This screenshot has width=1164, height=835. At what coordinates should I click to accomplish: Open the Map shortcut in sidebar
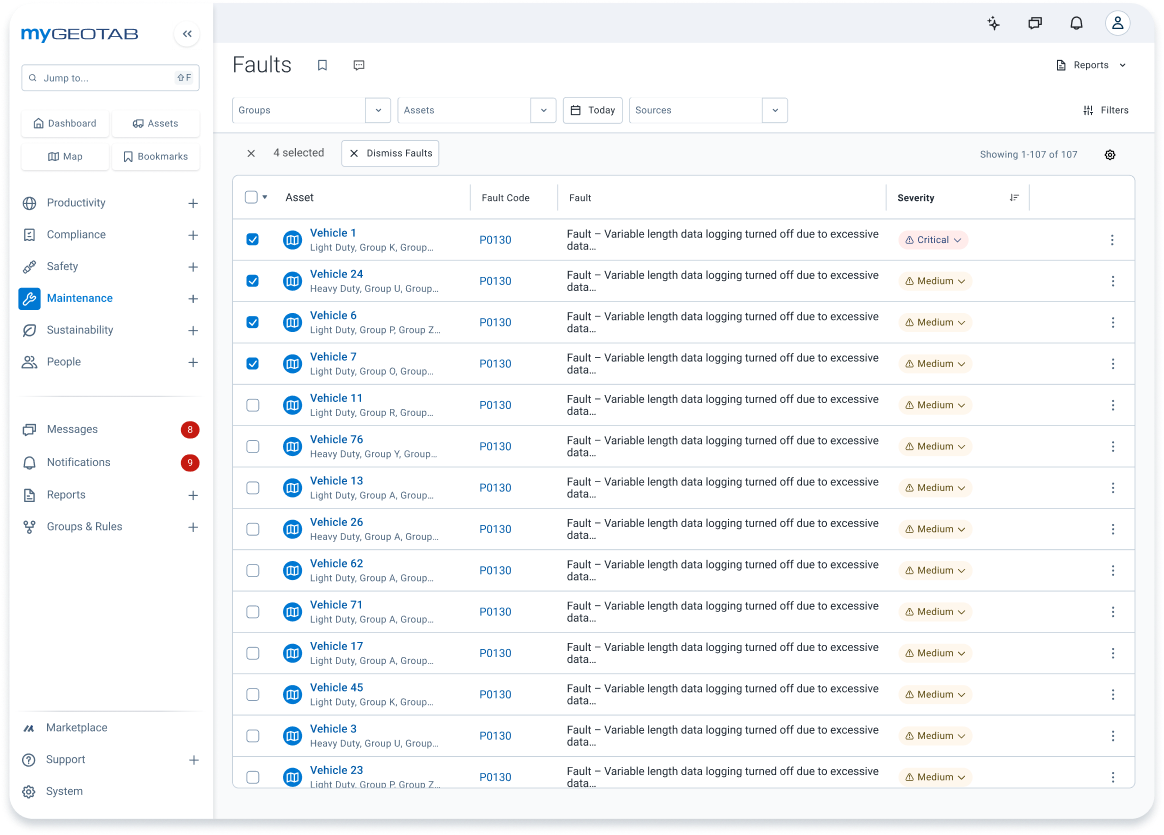(65, 157)
